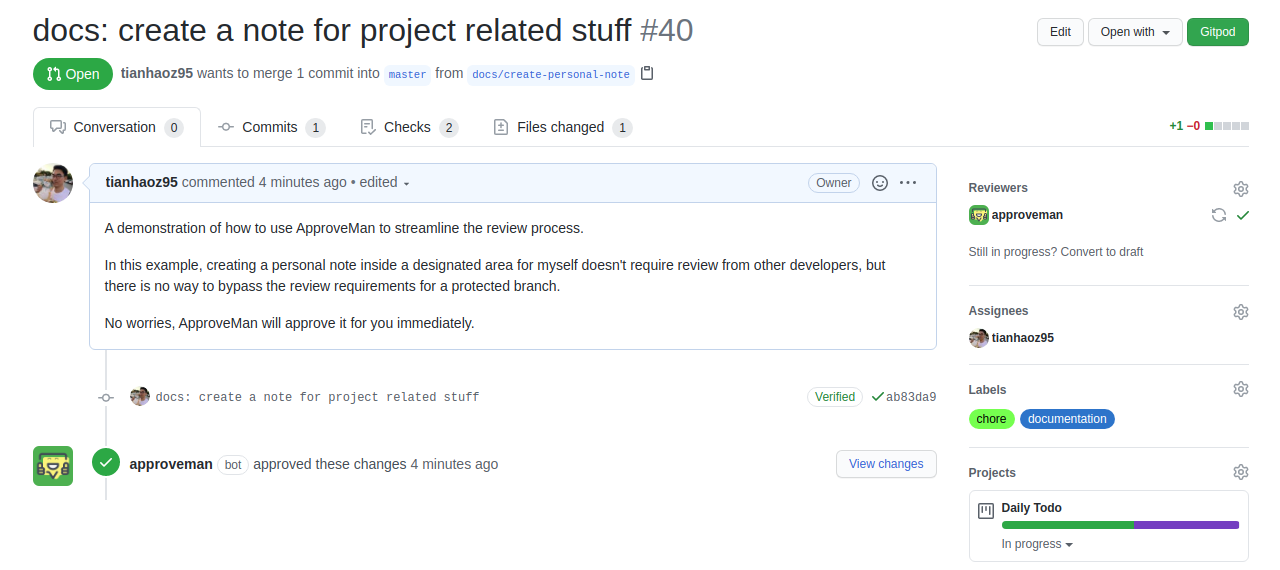
Task: Open the comment's 4 minutes ago timestamp
Action: 303,182
